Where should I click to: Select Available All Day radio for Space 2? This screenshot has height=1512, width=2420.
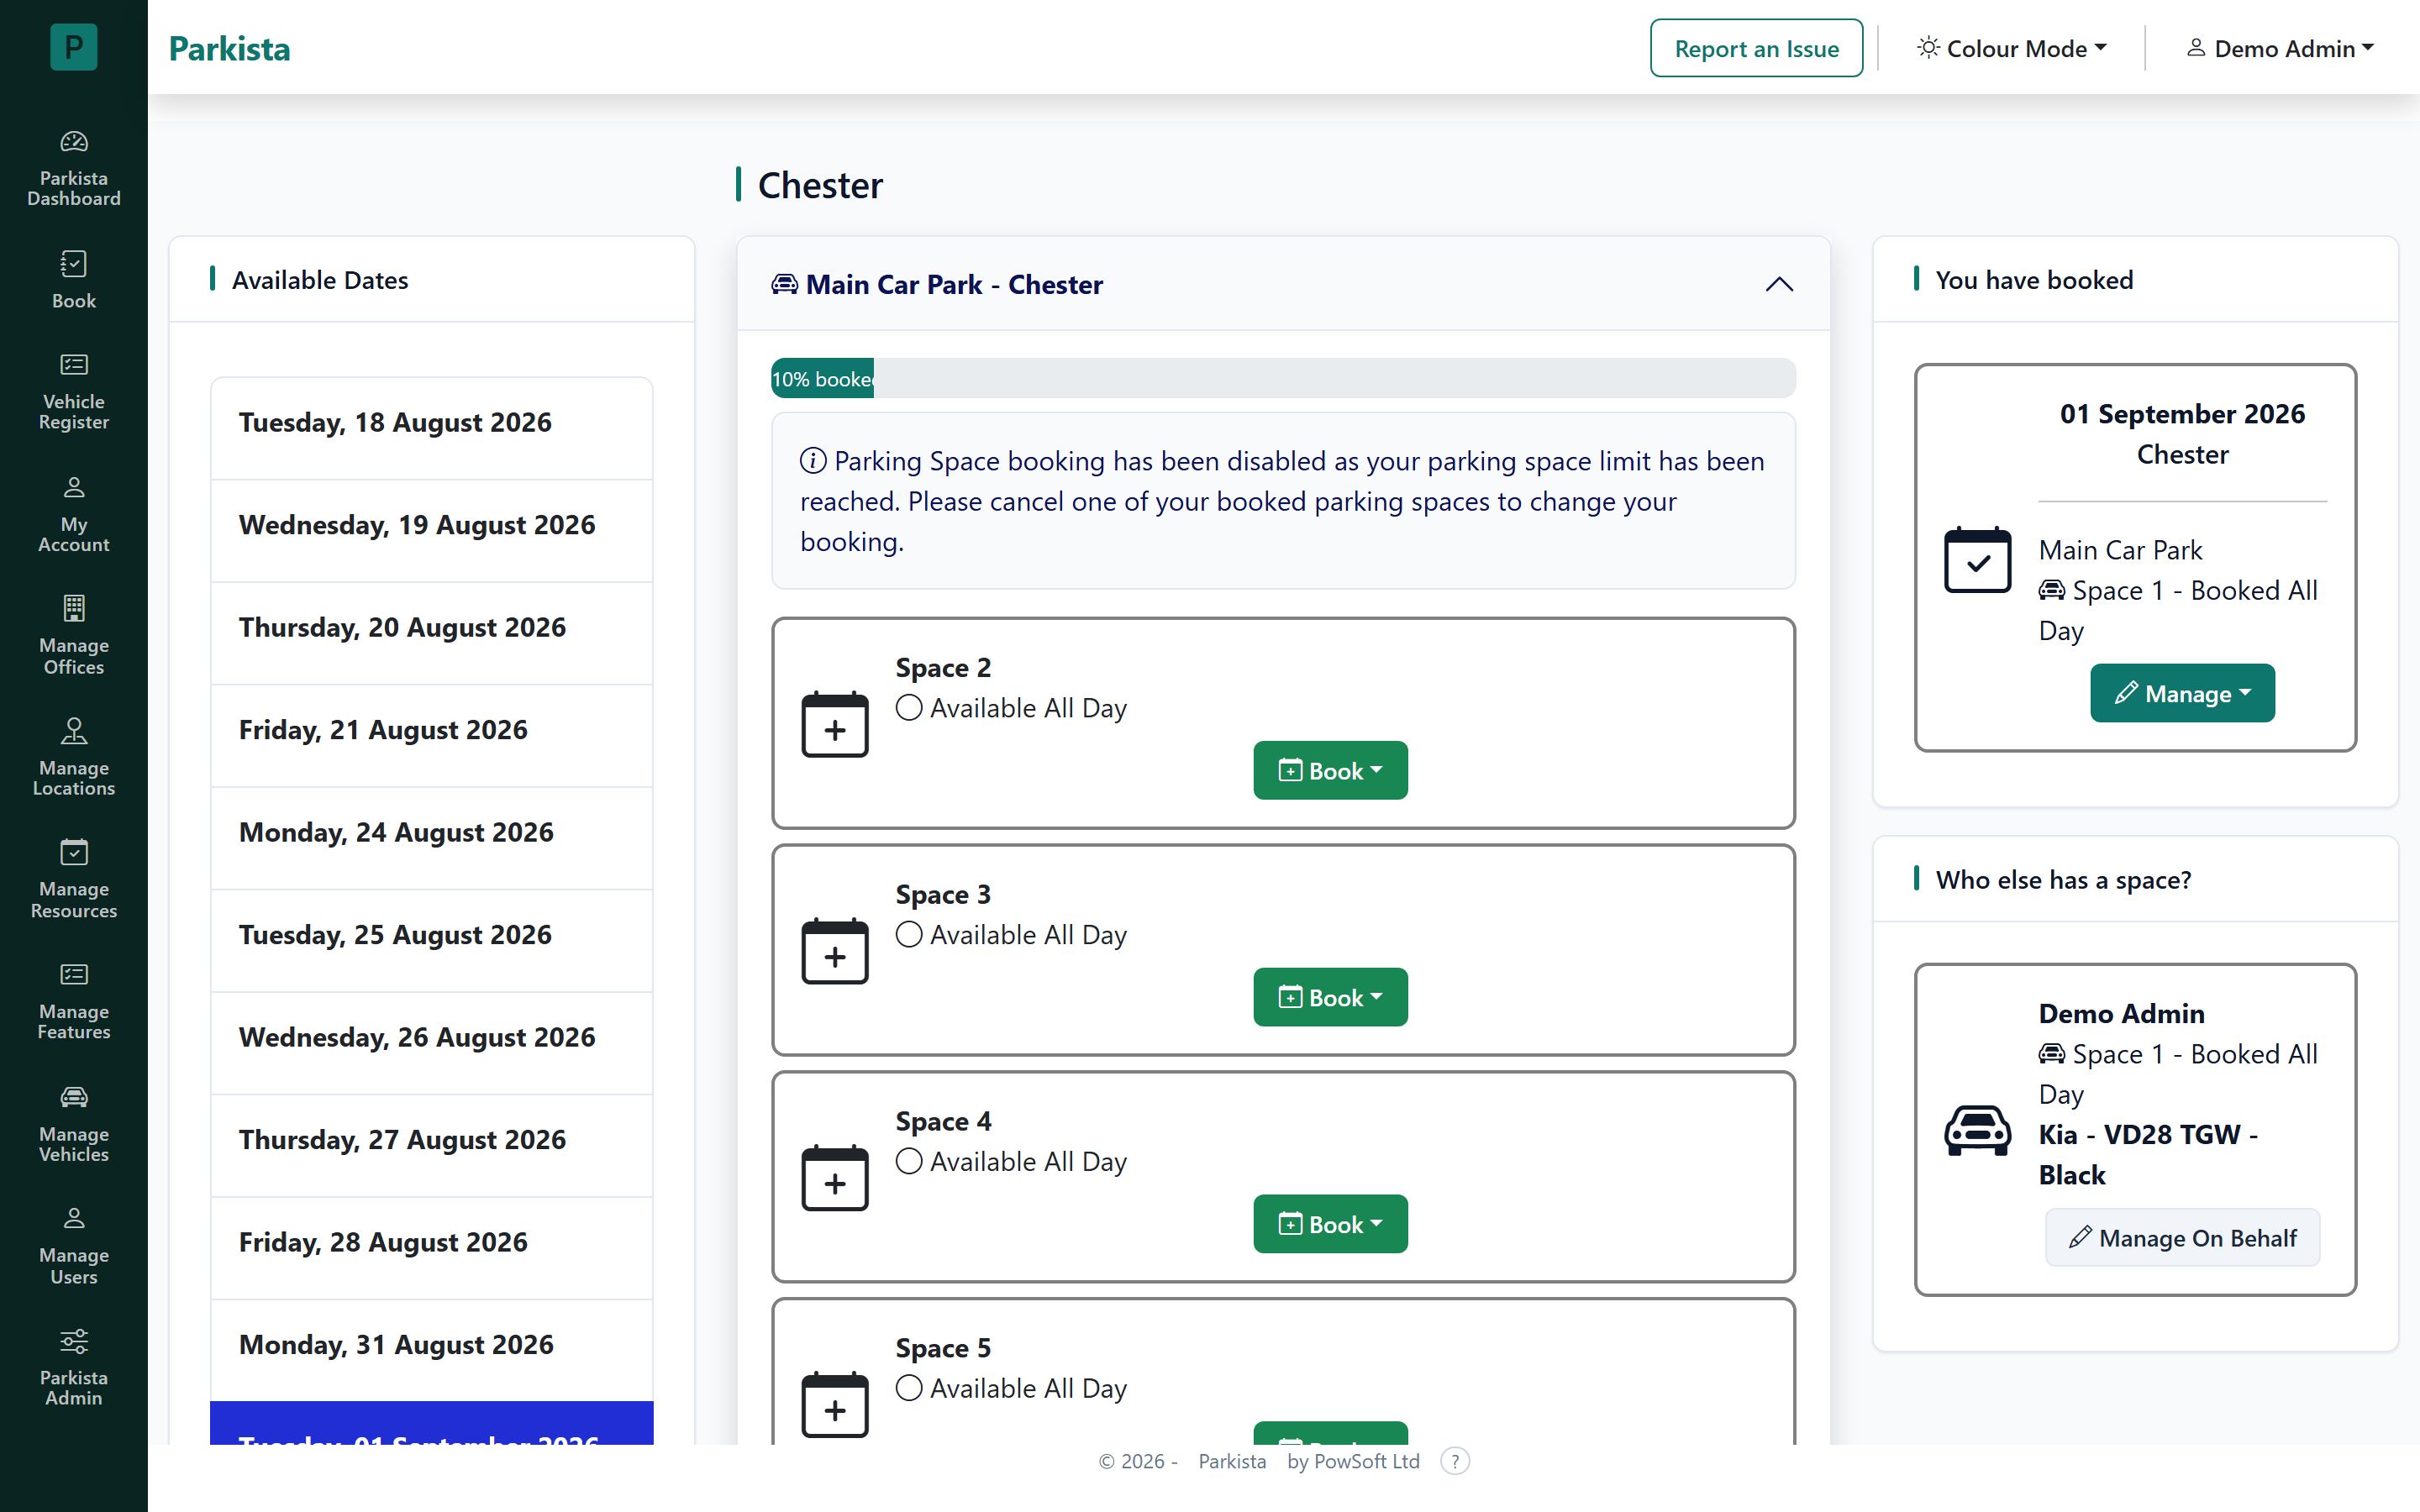coord(909,708)
